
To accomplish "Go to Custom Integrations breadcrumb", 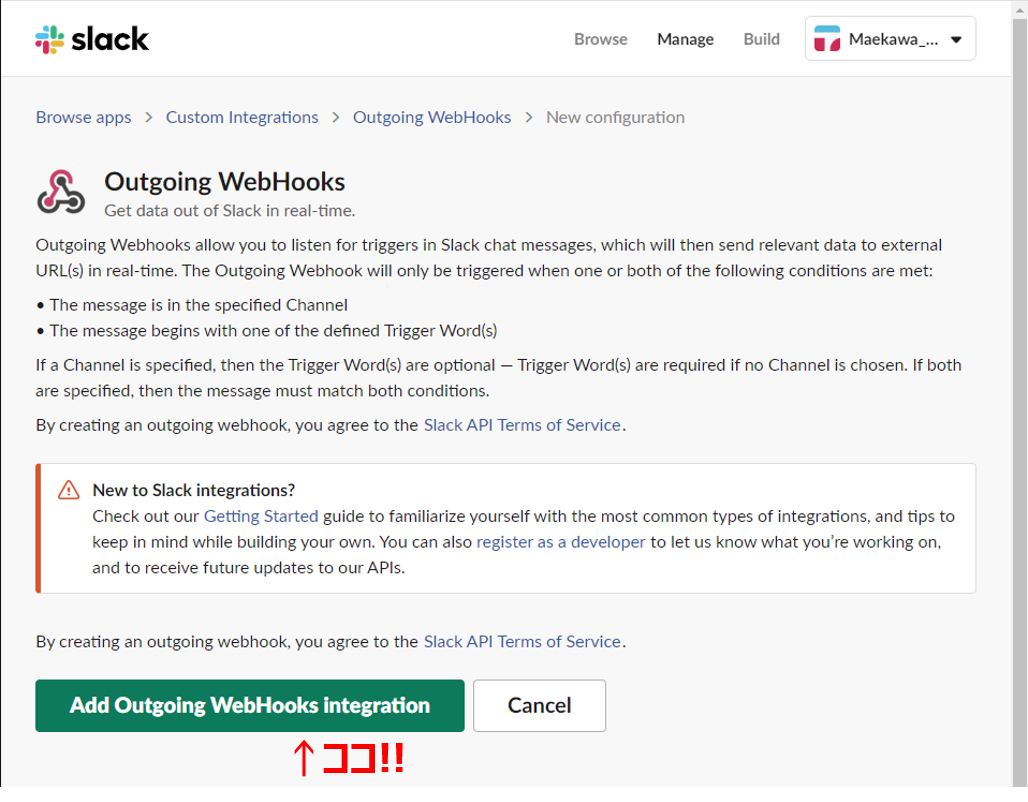I will [242, 117].
